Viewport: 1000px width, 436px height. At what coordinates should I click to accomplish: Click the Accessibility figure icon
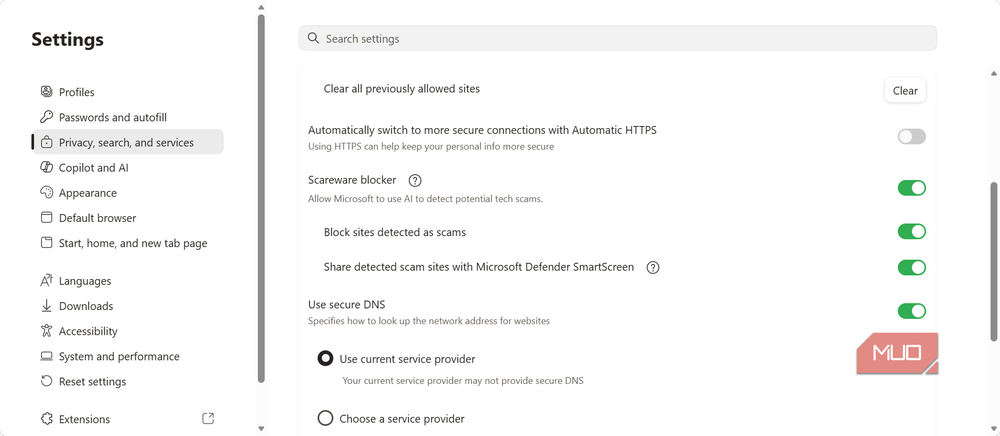click(x=46, y=331)
